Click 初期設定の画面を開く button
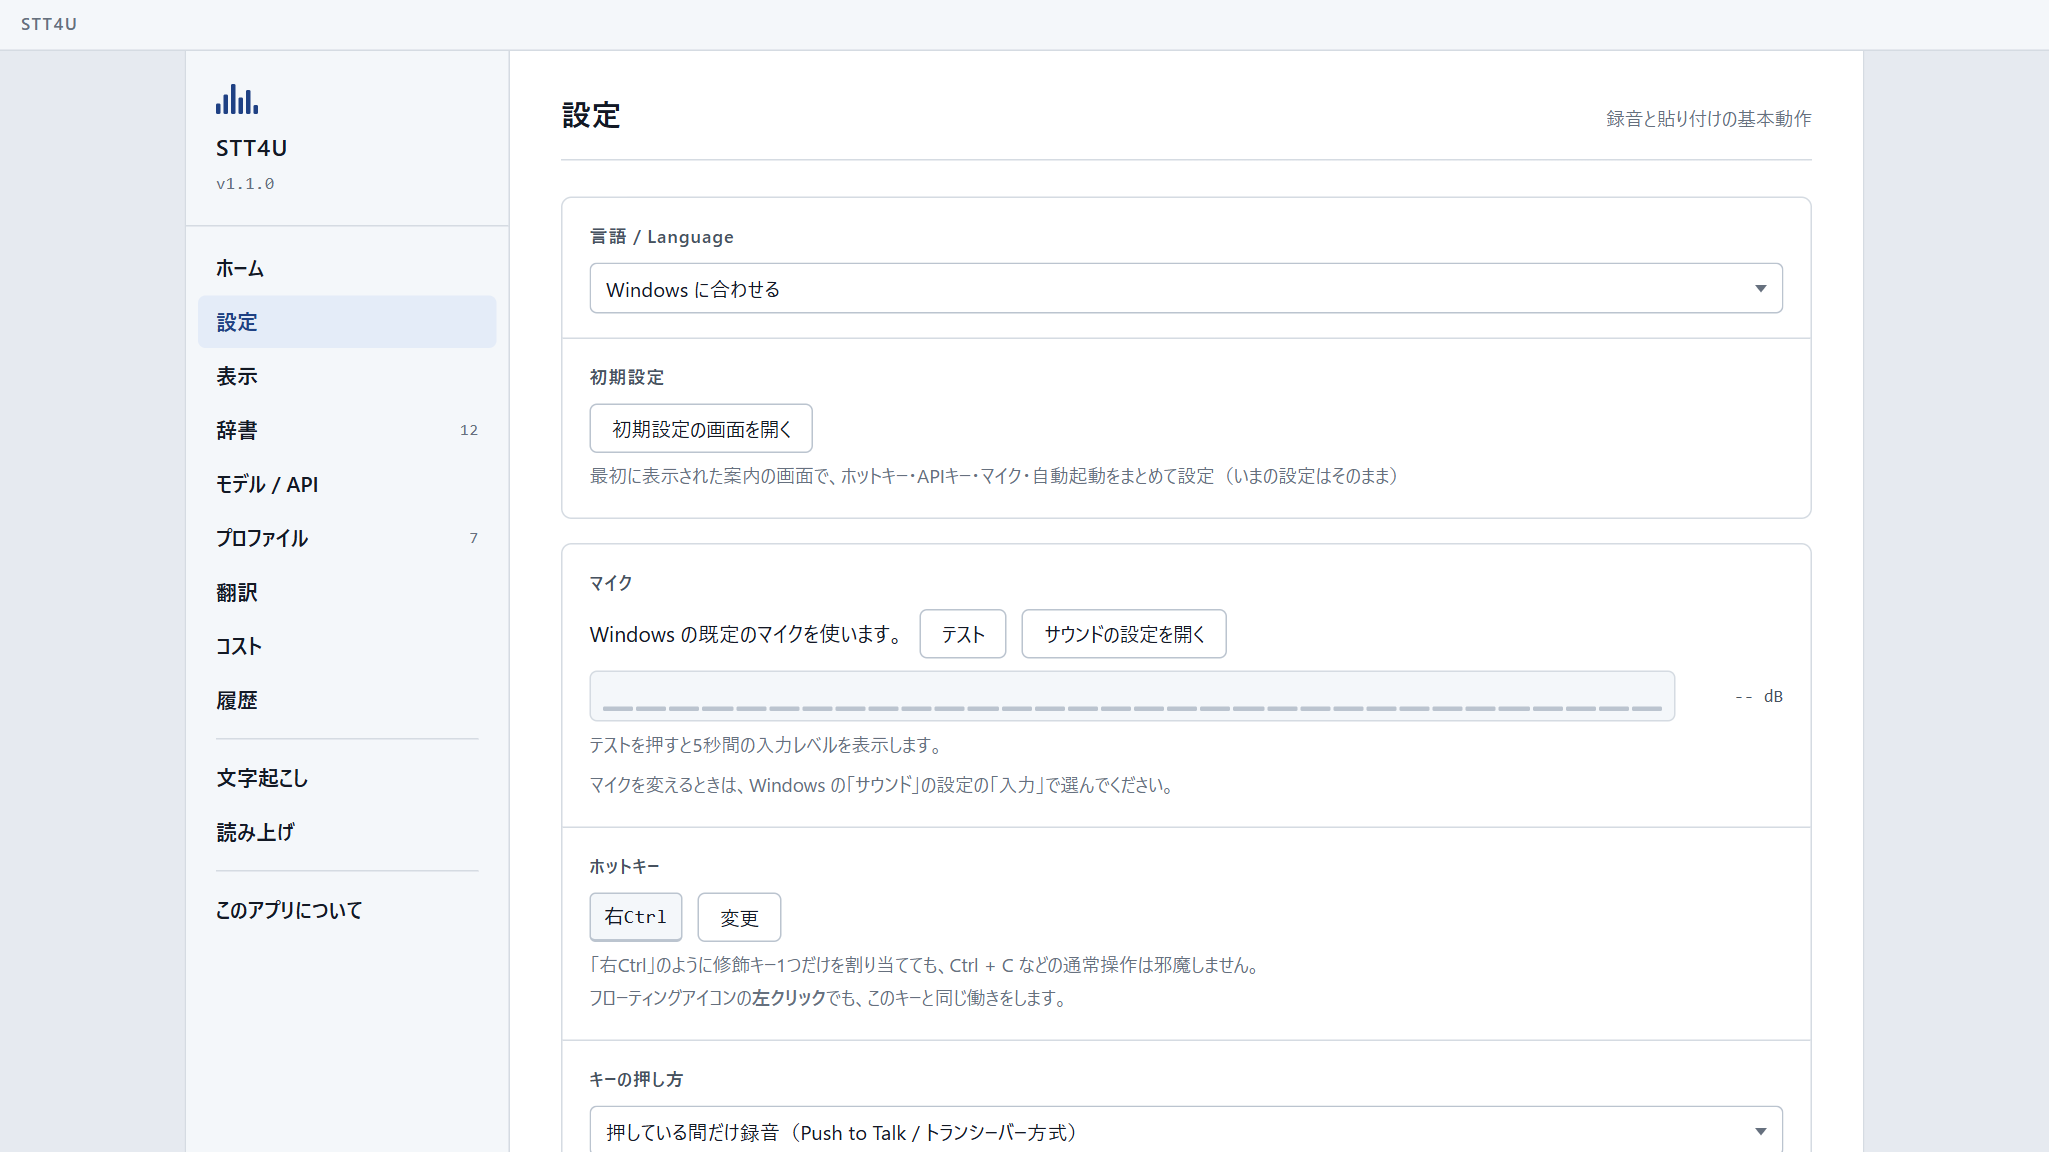Viewport: 2049px width, 1152px height. [x=701, y=429]
